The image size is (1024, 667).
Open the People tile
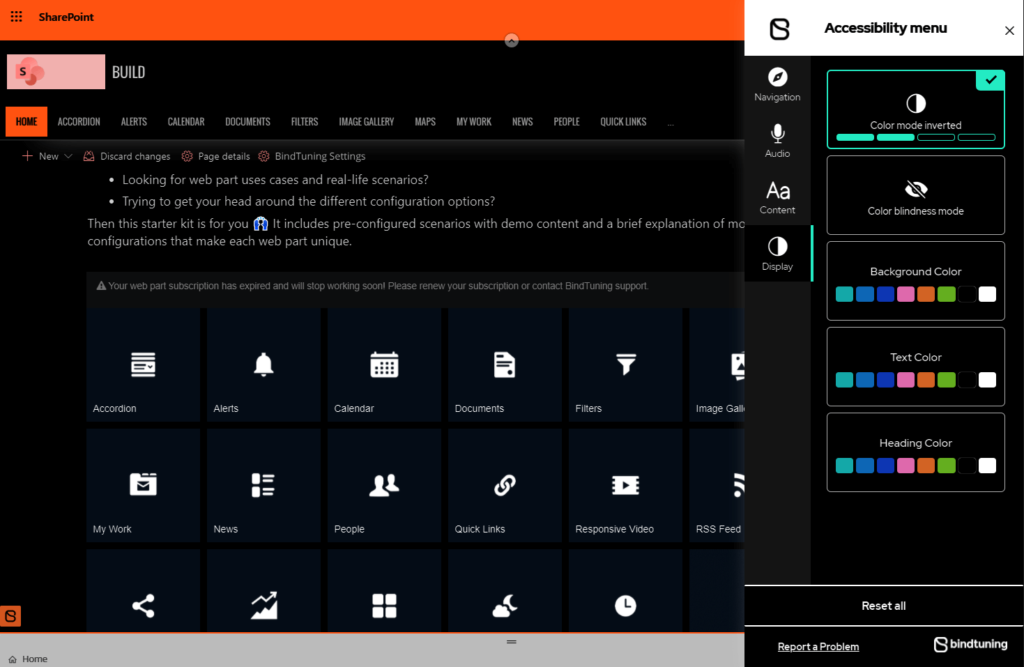pos(384,485)
